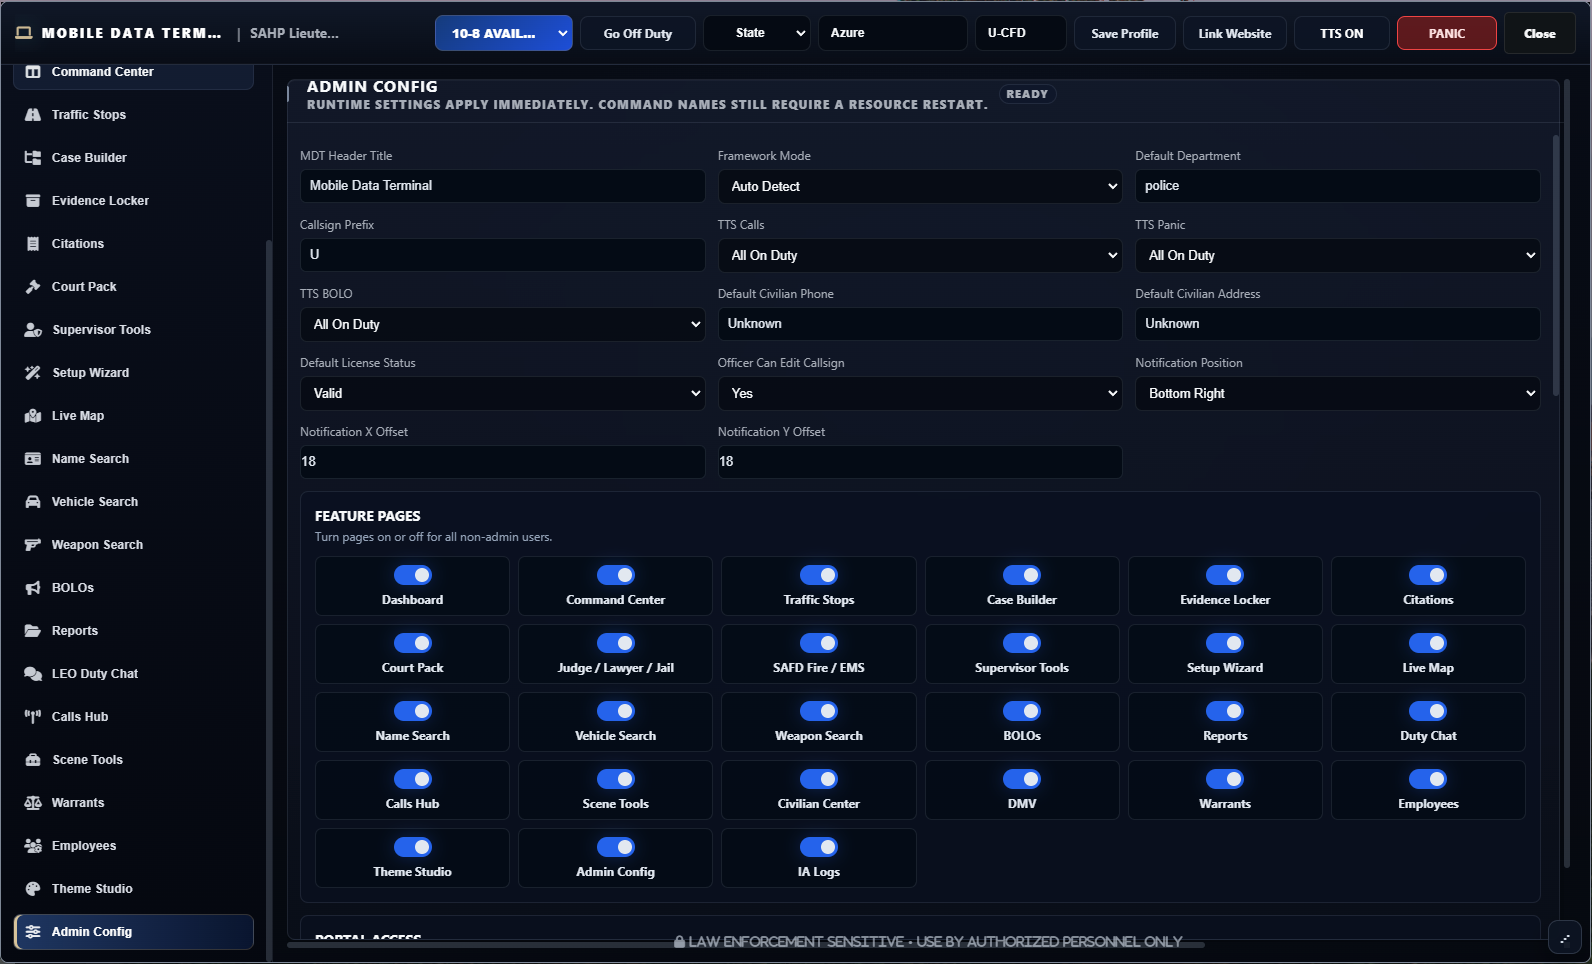Click the Employees sidebar icon
The image size is (1592, 964).
[x=33, y=846]
